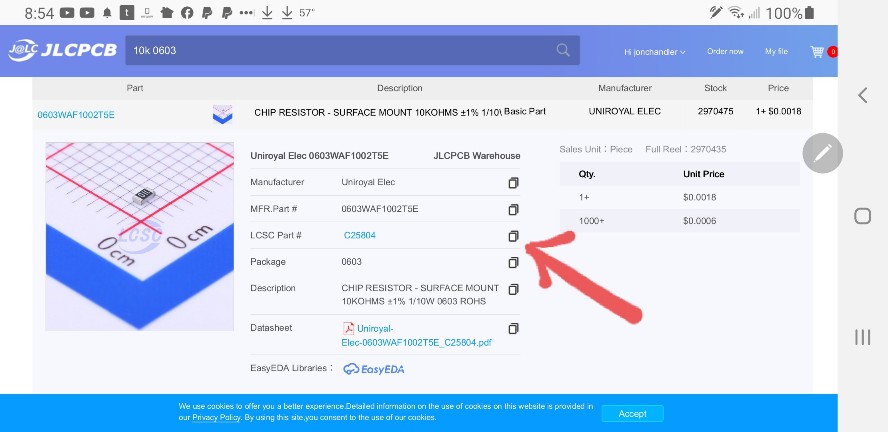Open the Uniroyal-Elec datasheet PDF link

coord(417,336)
